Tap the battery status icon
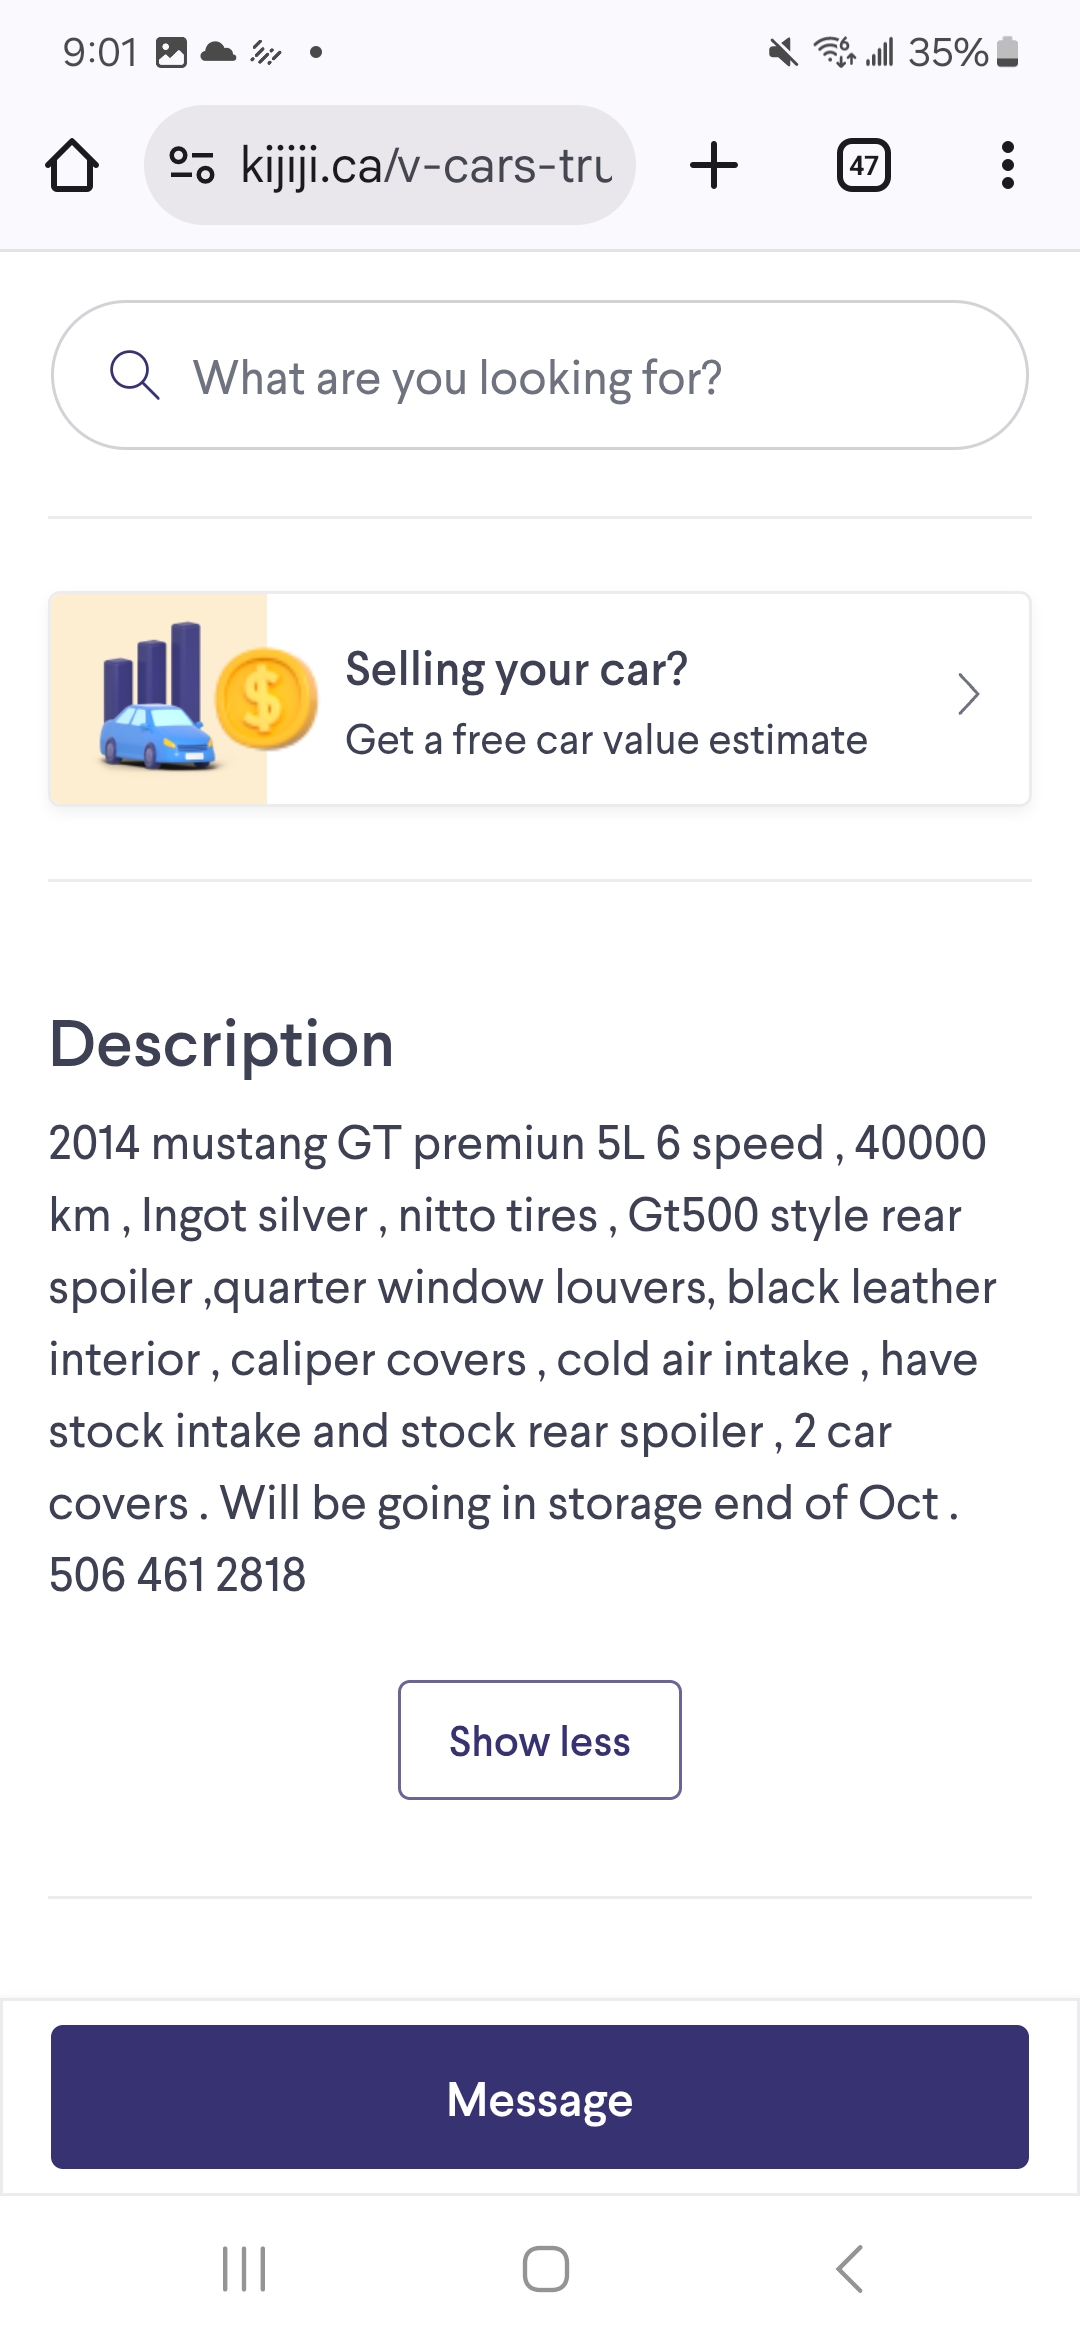The width and height of the screenshot is (1080, 2340). pyautogui.click(x=1008, y=52)
